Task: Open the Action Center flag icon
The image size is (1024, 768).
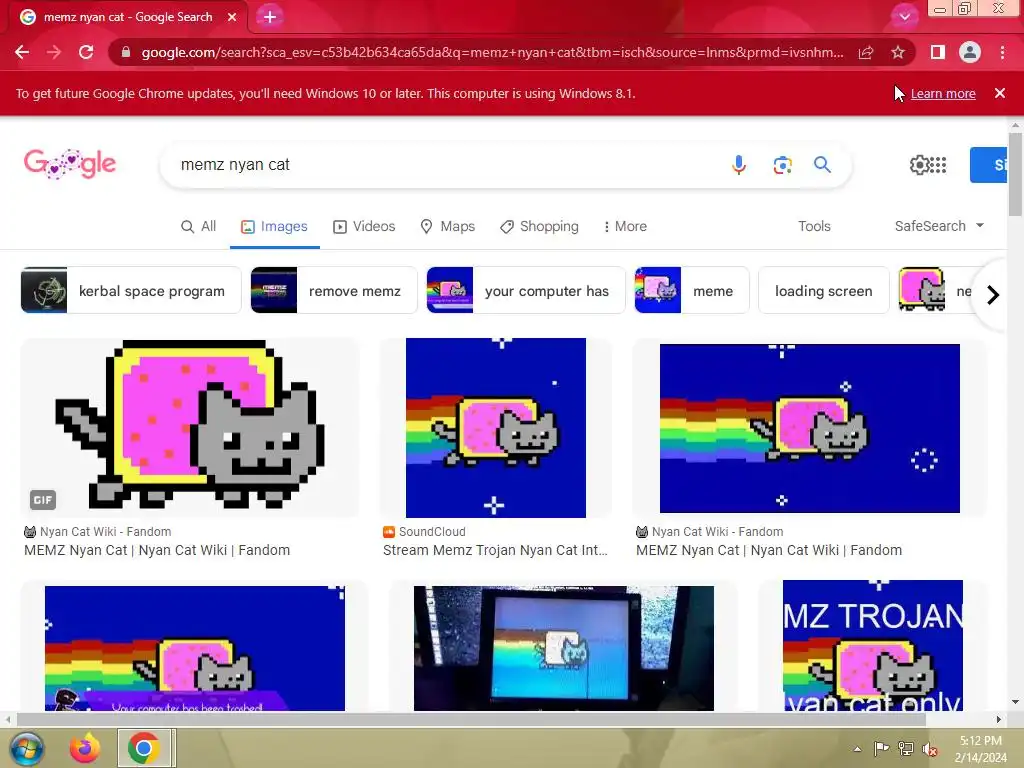Action: [881, 749]
